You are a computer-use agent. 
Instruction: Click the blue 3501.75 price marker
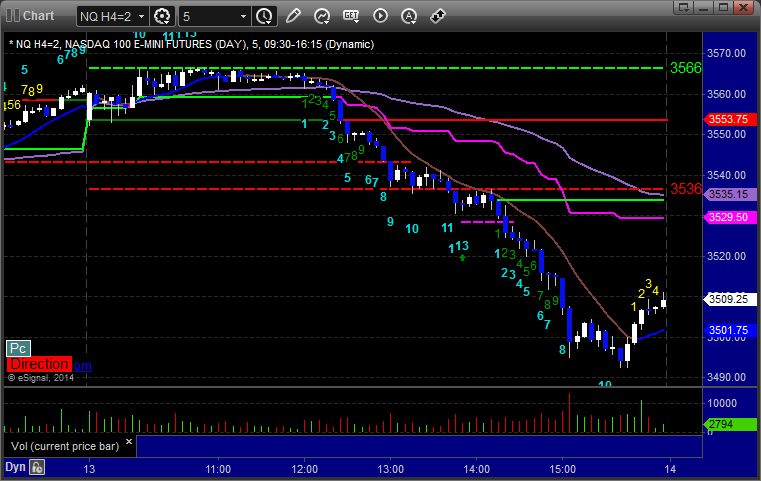click(x=730, y=331)
